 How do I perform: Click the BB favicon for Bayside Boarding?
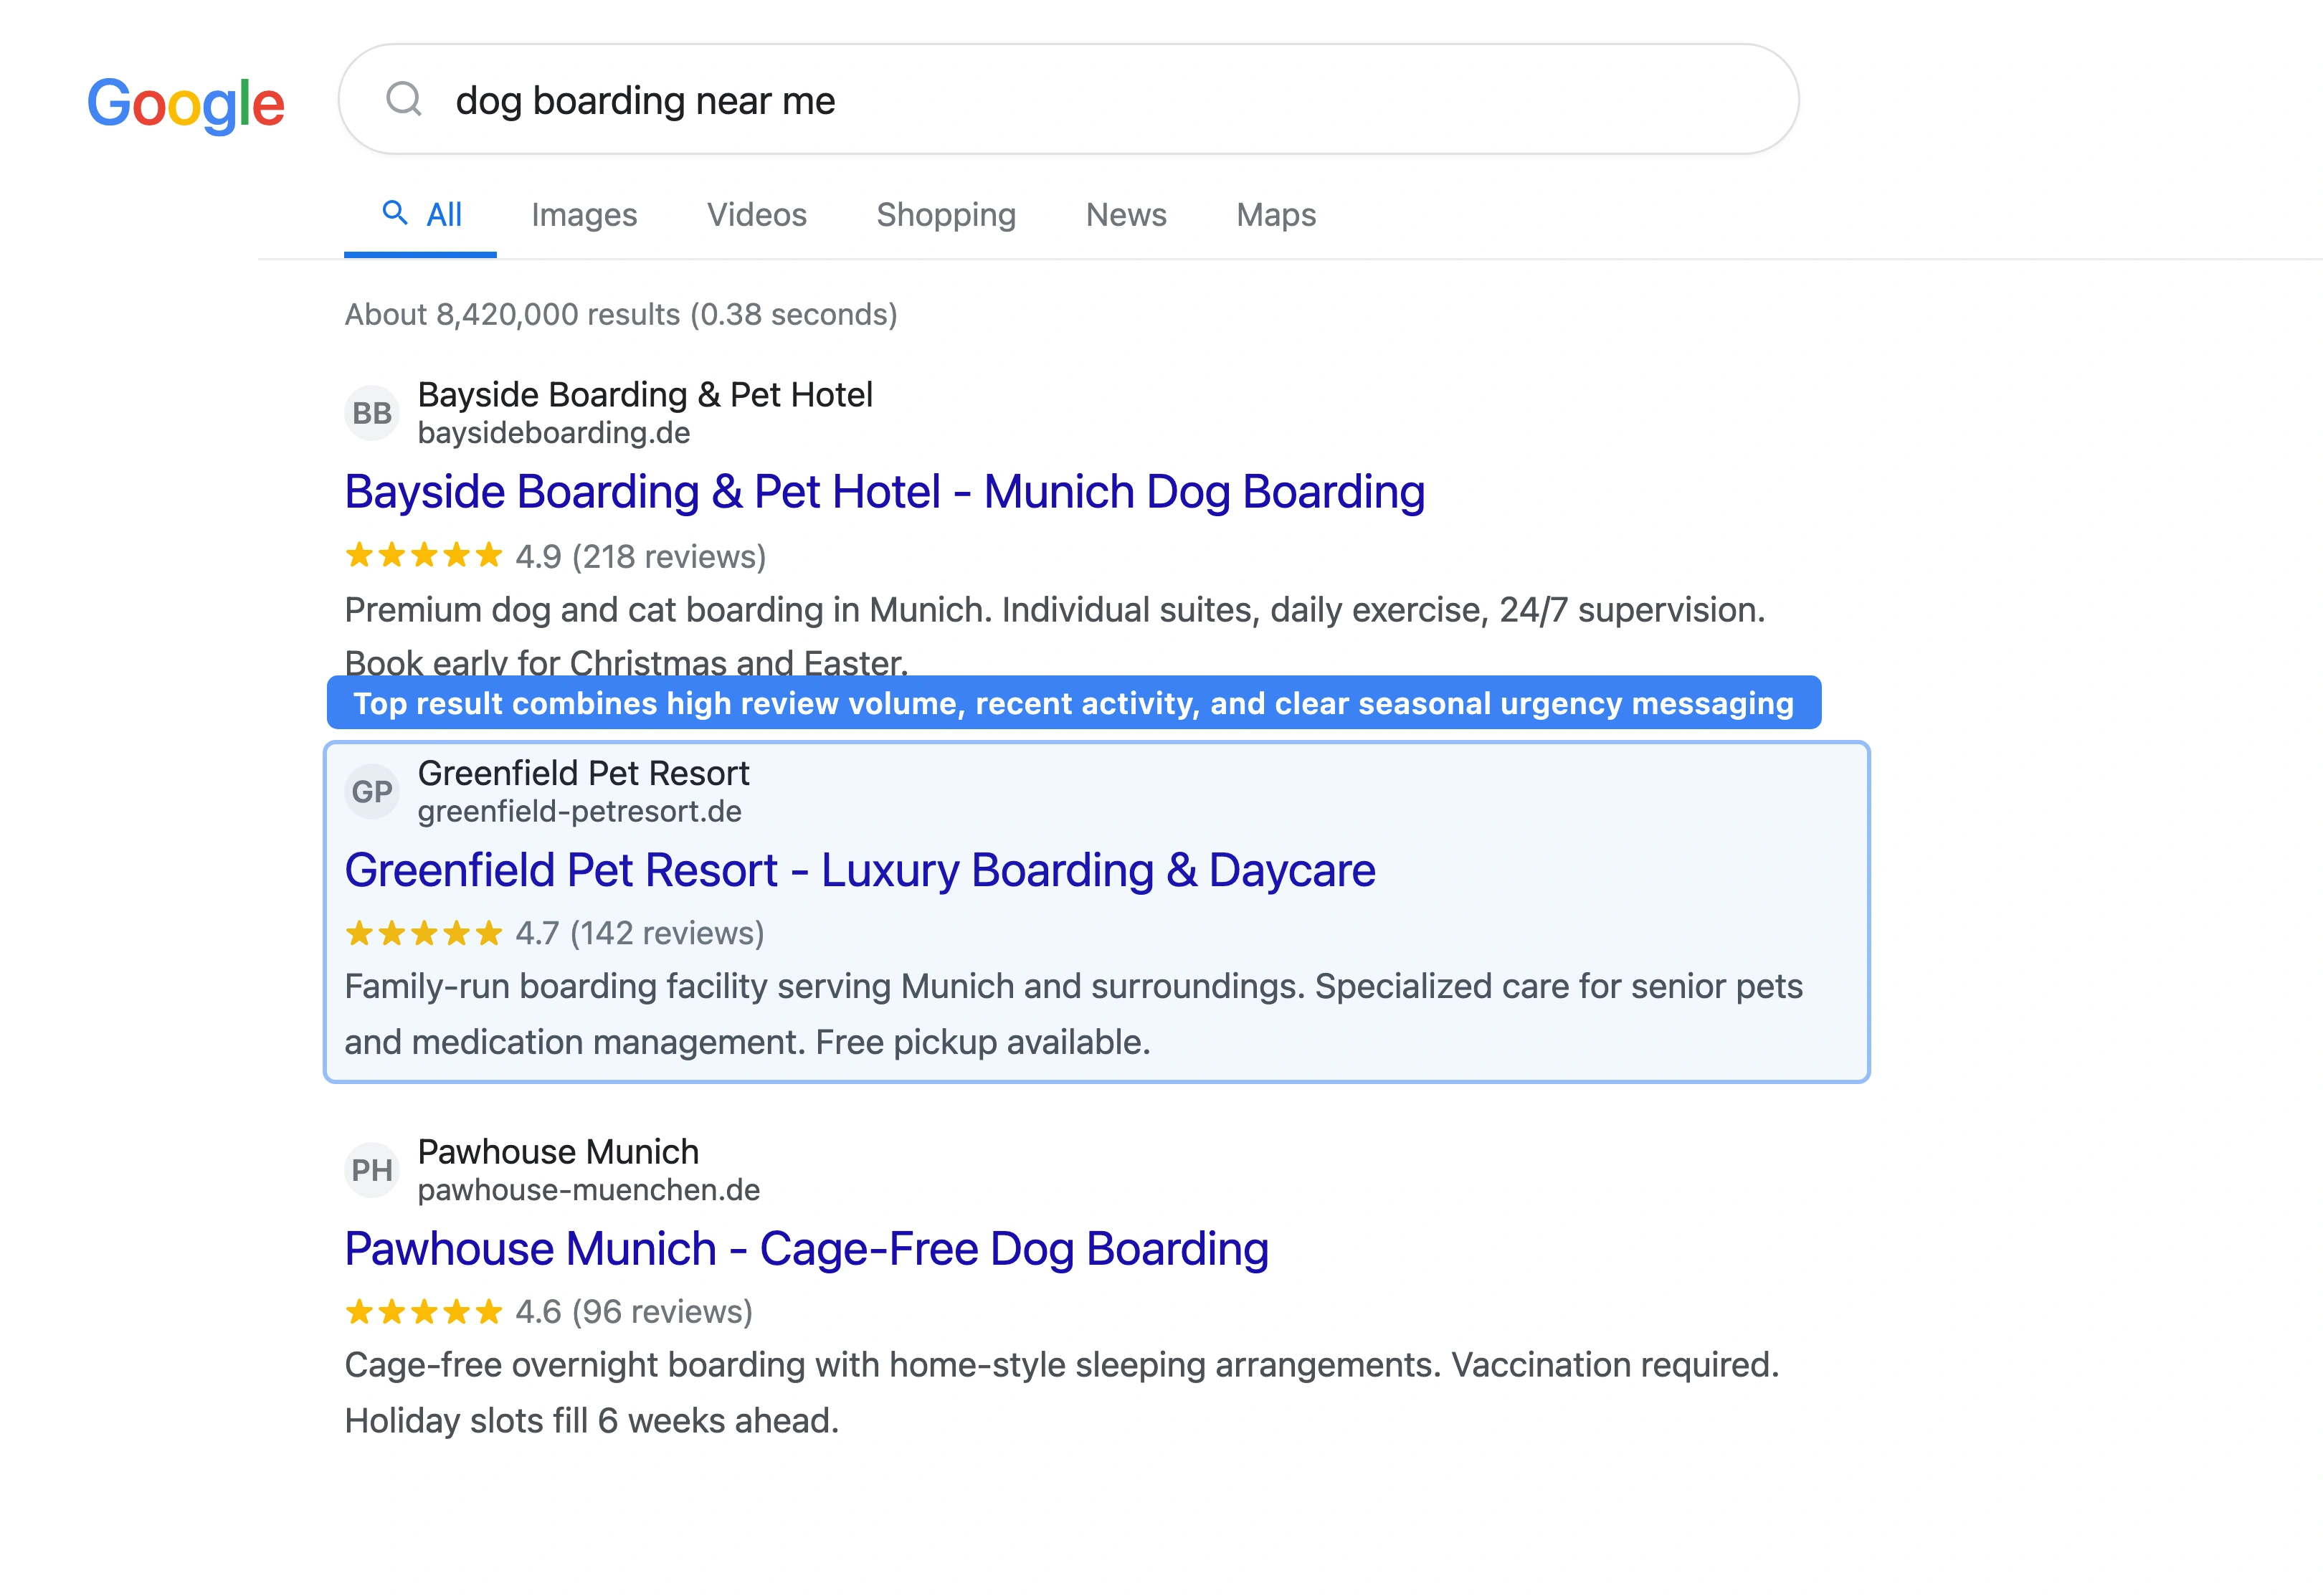tap(372, 412)
